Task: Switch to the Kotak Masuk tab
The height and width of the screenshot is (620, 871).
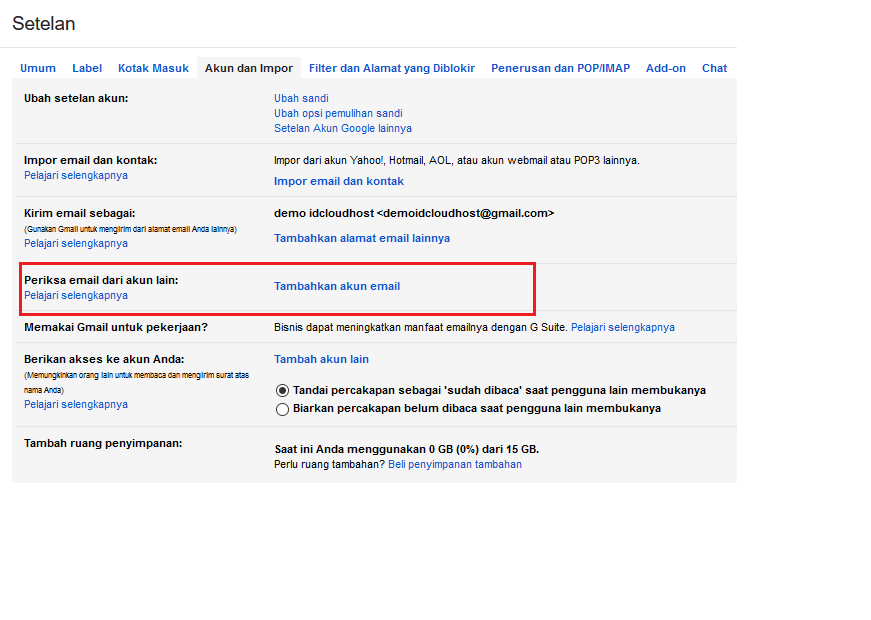Action: (153, 68)
